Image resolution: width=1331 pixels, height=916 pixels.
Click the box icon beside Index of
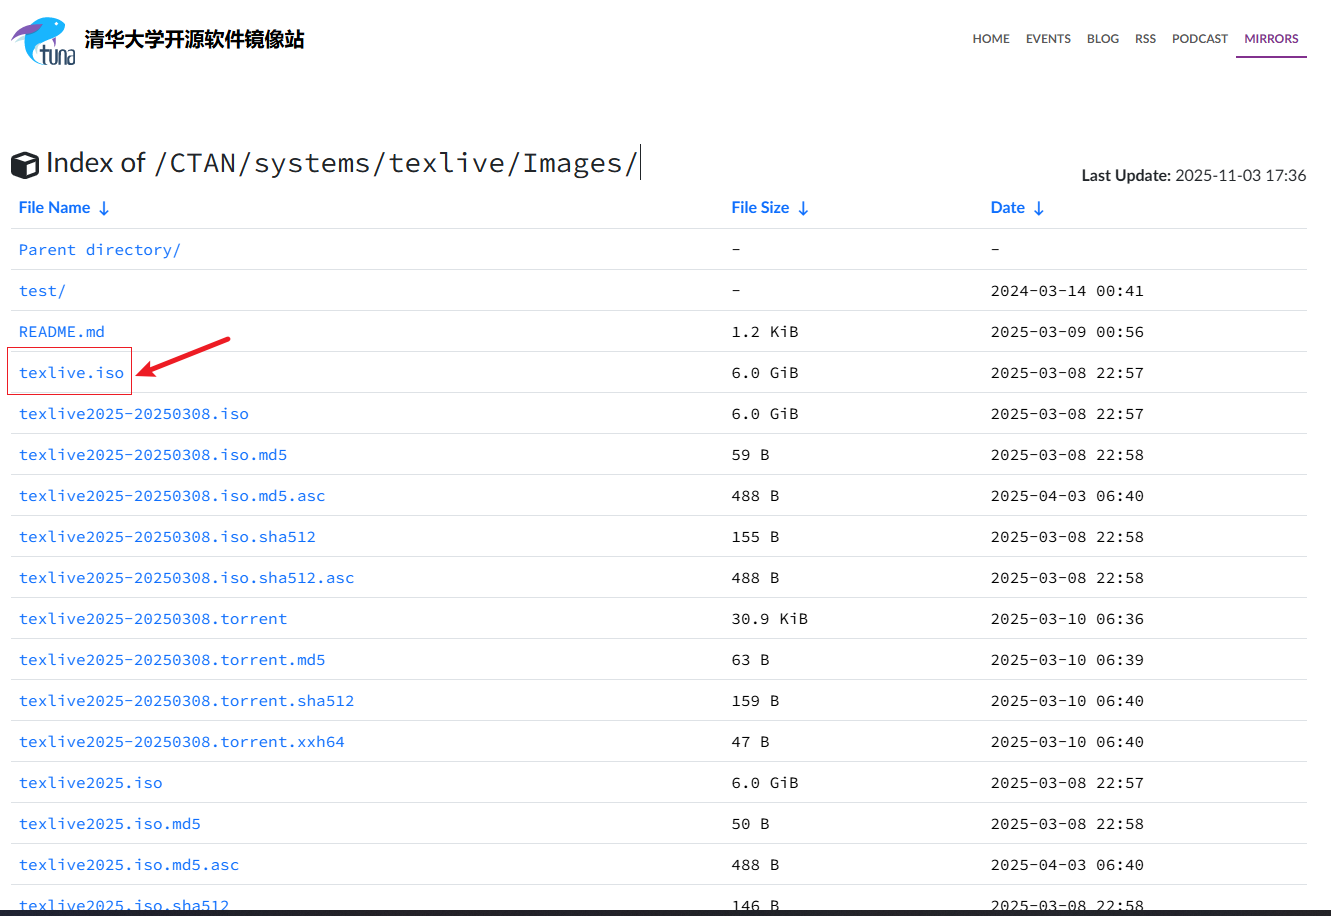tap(25, 165)
